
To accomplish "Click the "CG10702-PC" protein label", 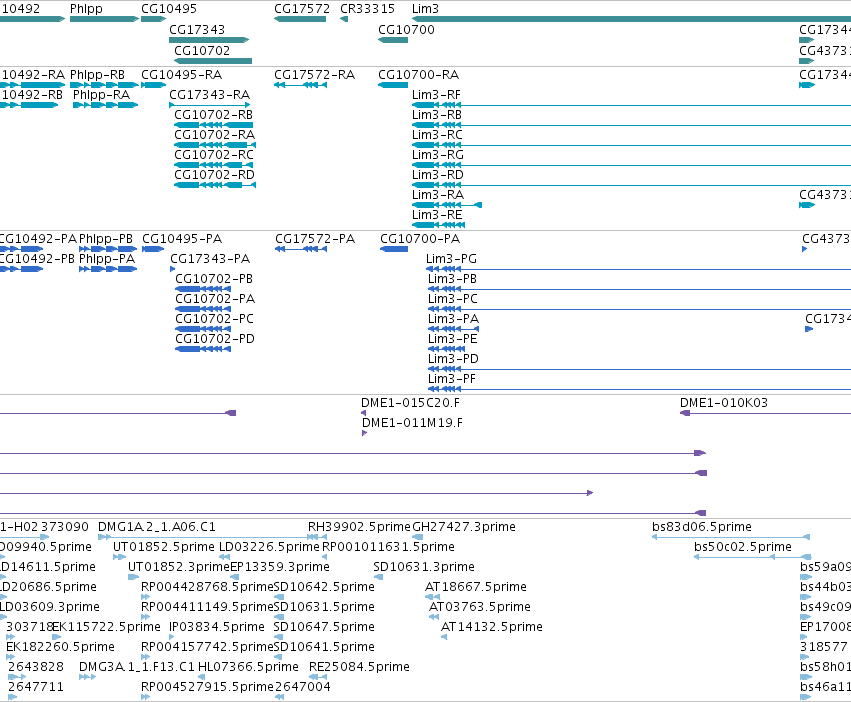I will (x=214, y=319).
